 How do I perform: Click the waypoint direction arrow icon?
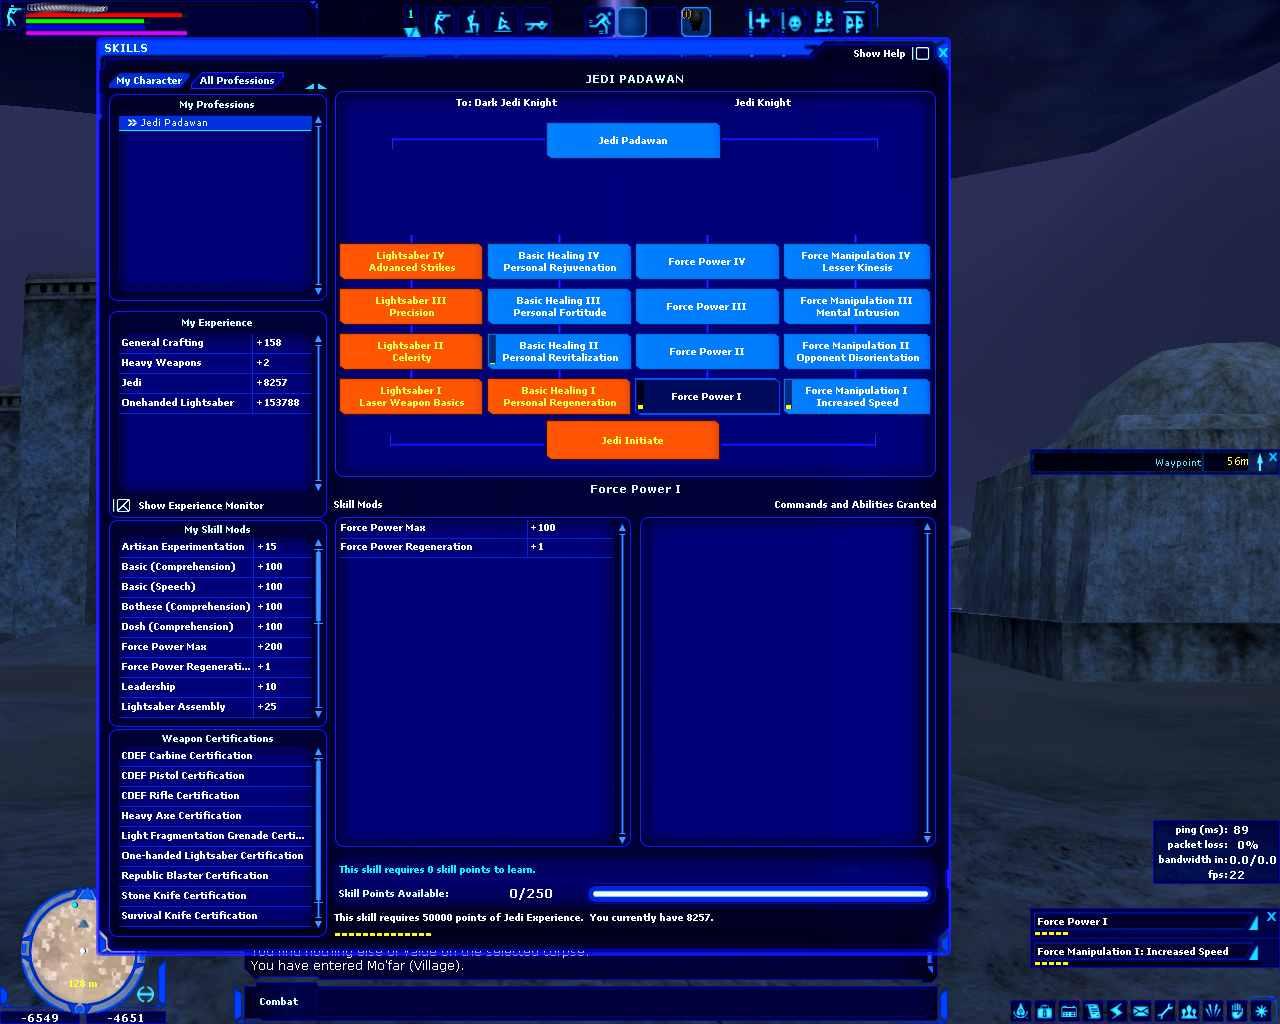1259,461
